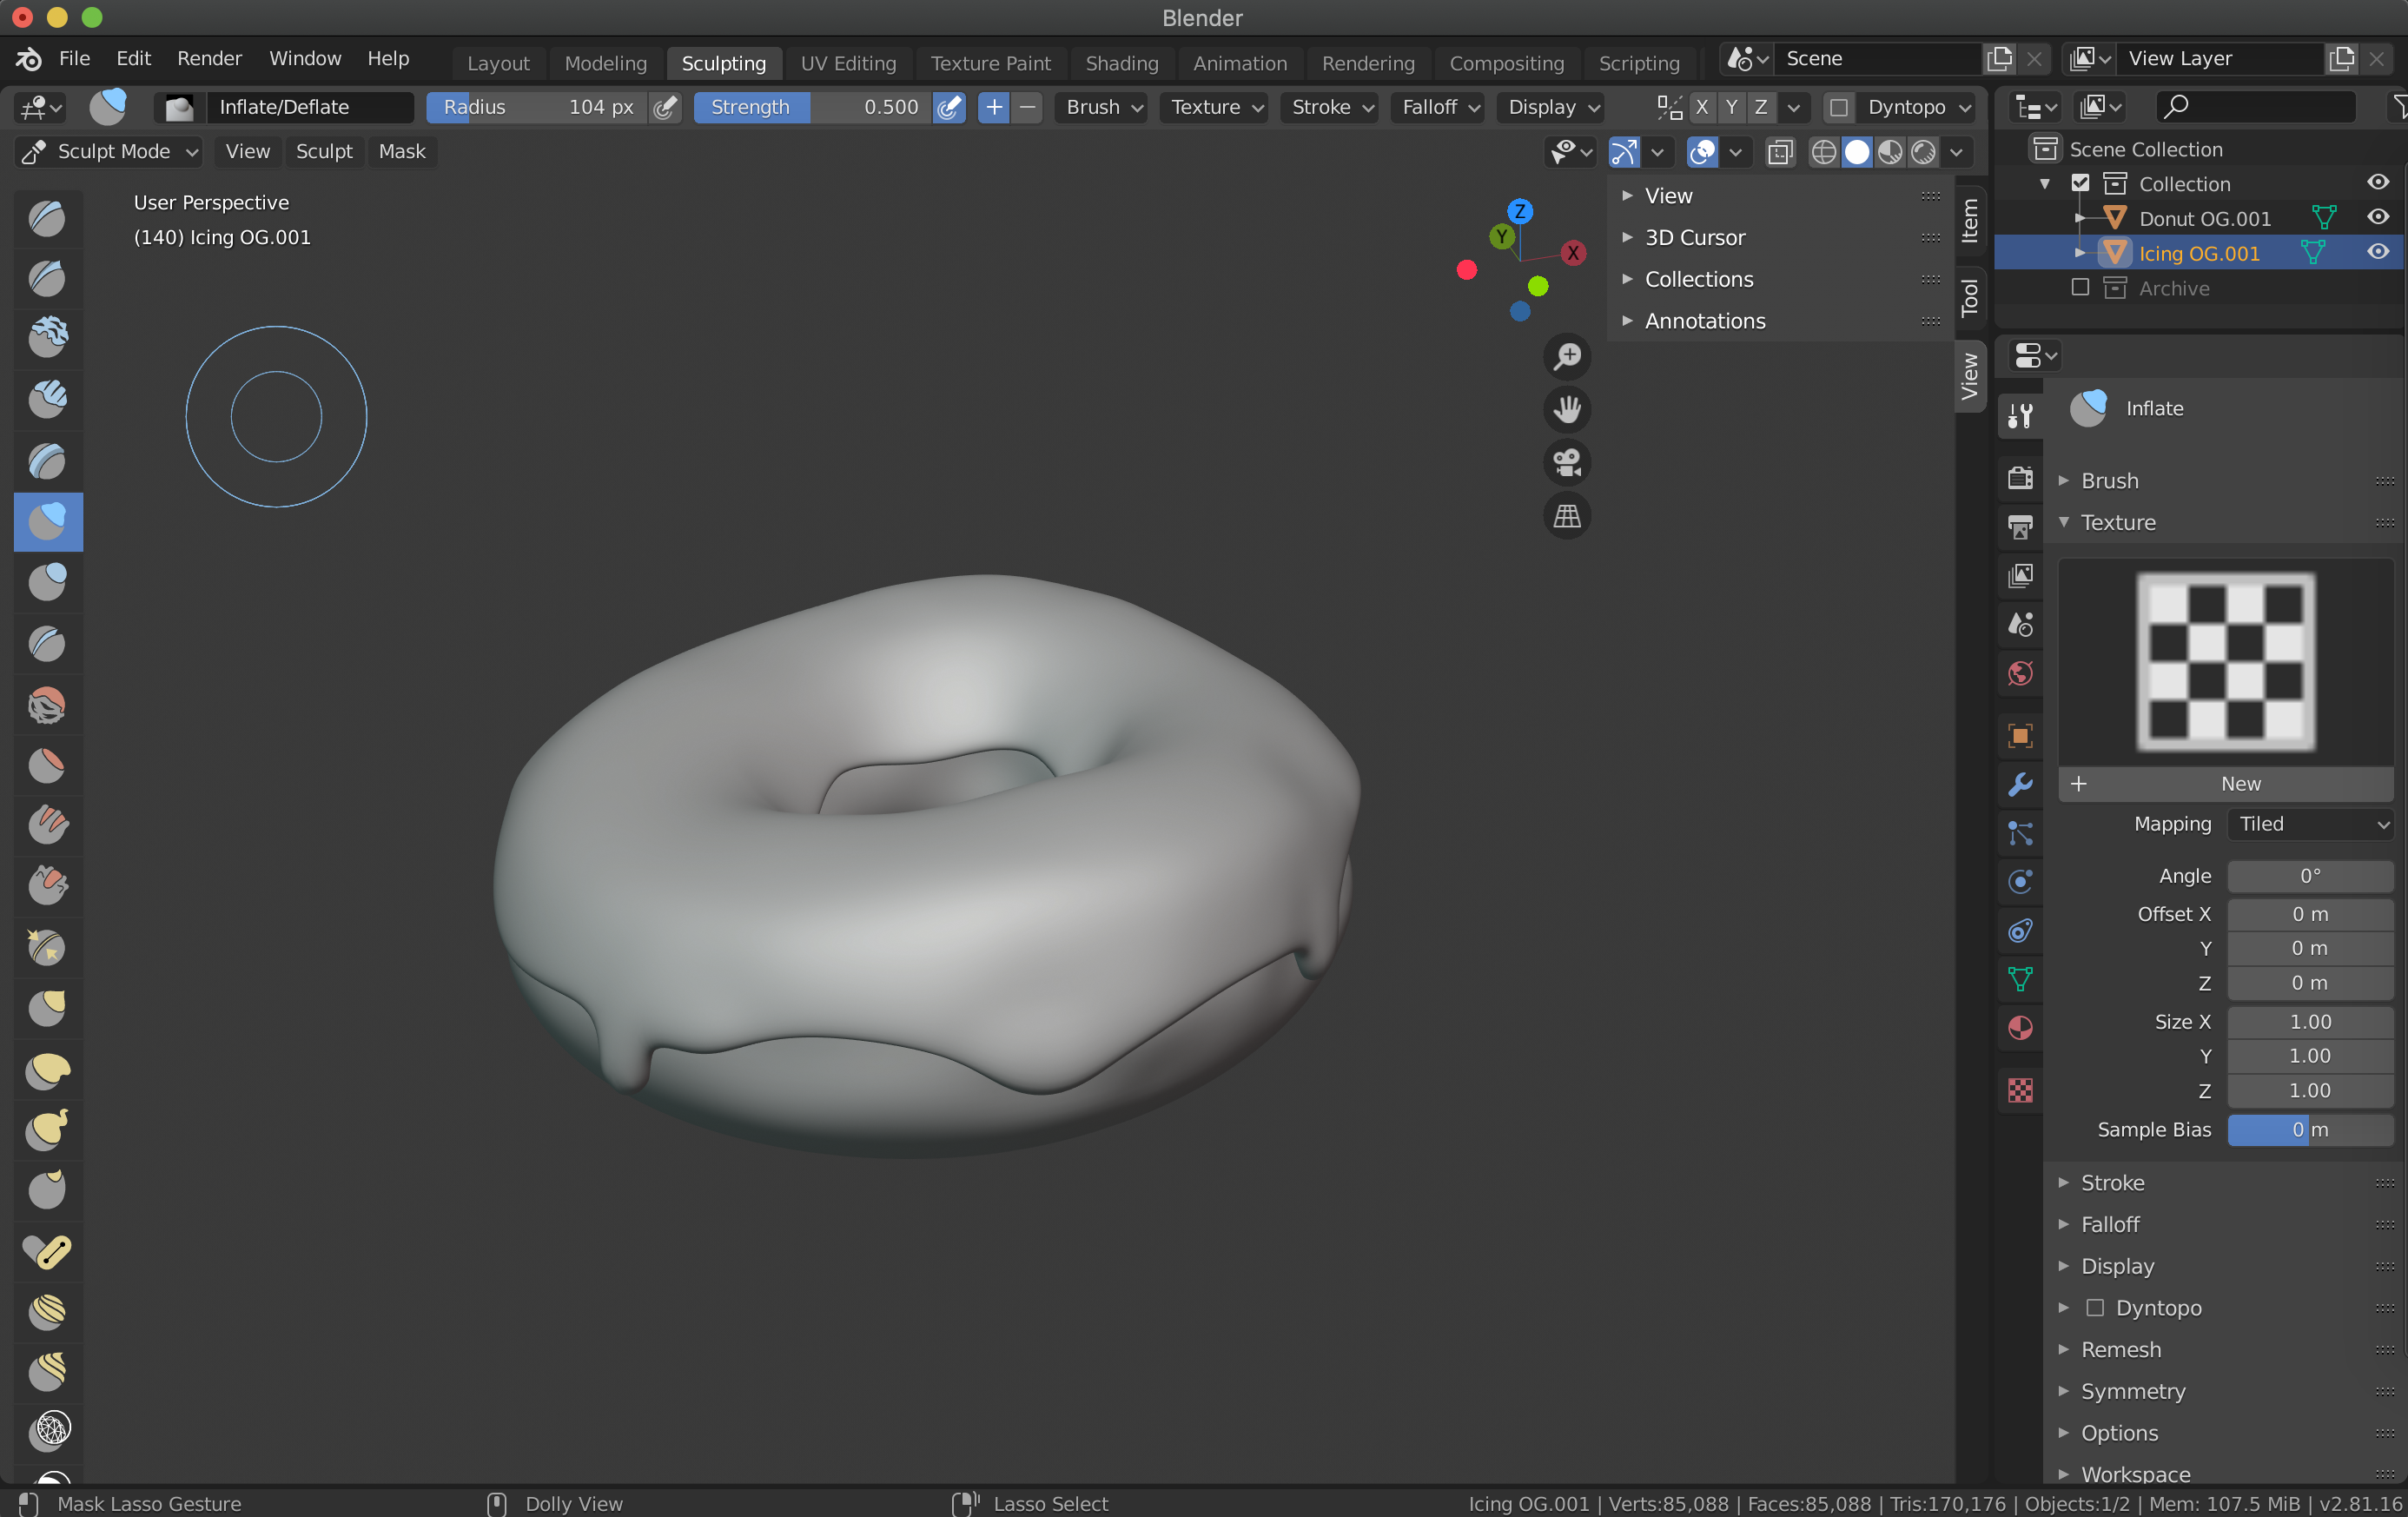Click the zoom magnifier viewport icon

[1566, 356]
